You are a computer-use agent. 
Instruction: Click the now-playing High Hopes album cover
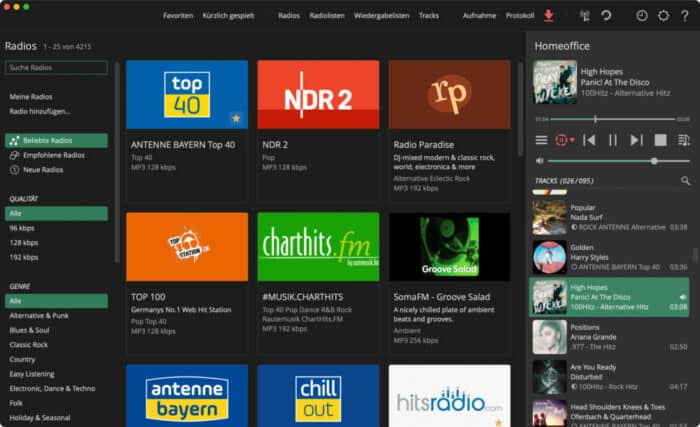tap(555, 82)
